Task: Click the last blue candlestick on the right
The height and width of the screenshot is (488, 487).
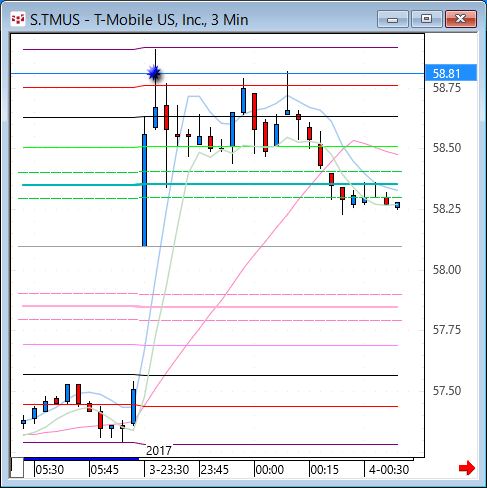Action: click(397, 205)
